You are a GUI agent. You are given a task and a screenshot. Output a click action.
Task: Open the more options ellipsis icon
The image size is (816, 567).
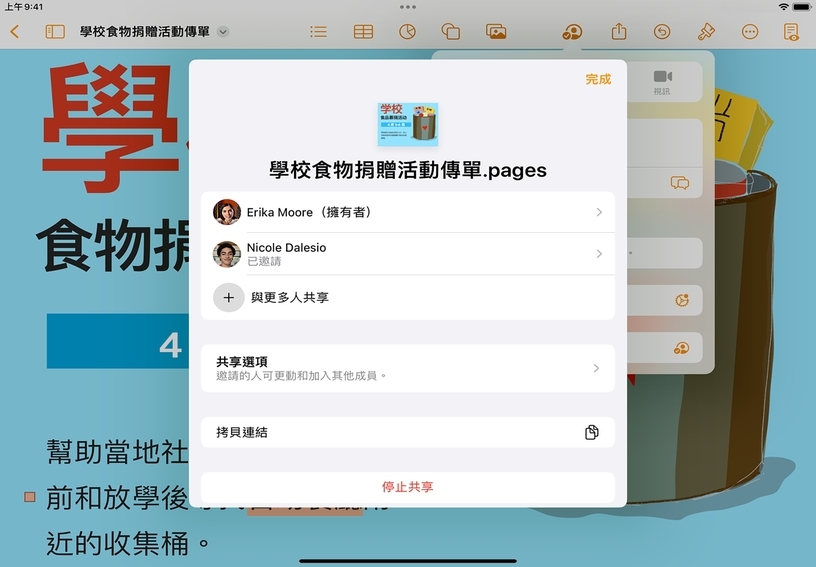click(750, 32)
